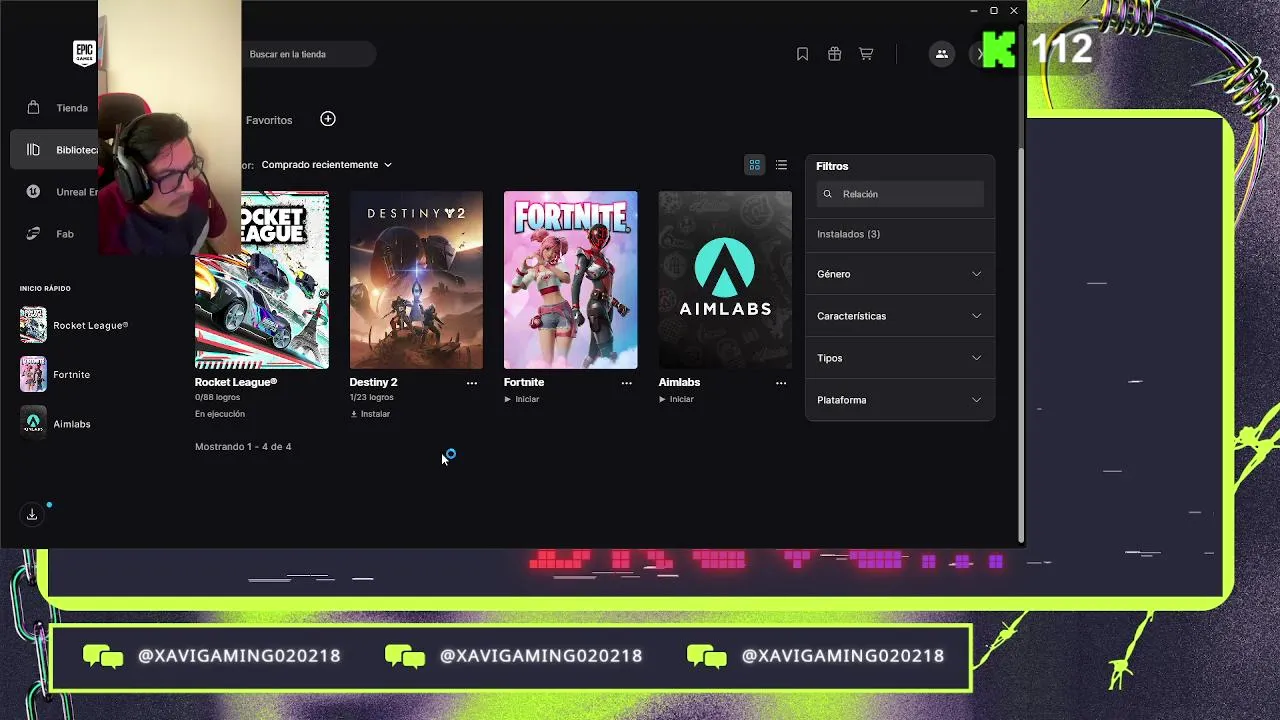Click the Rocket League quick launch icon
Screen dimensions: 1280x720
(x=33, y=325)
